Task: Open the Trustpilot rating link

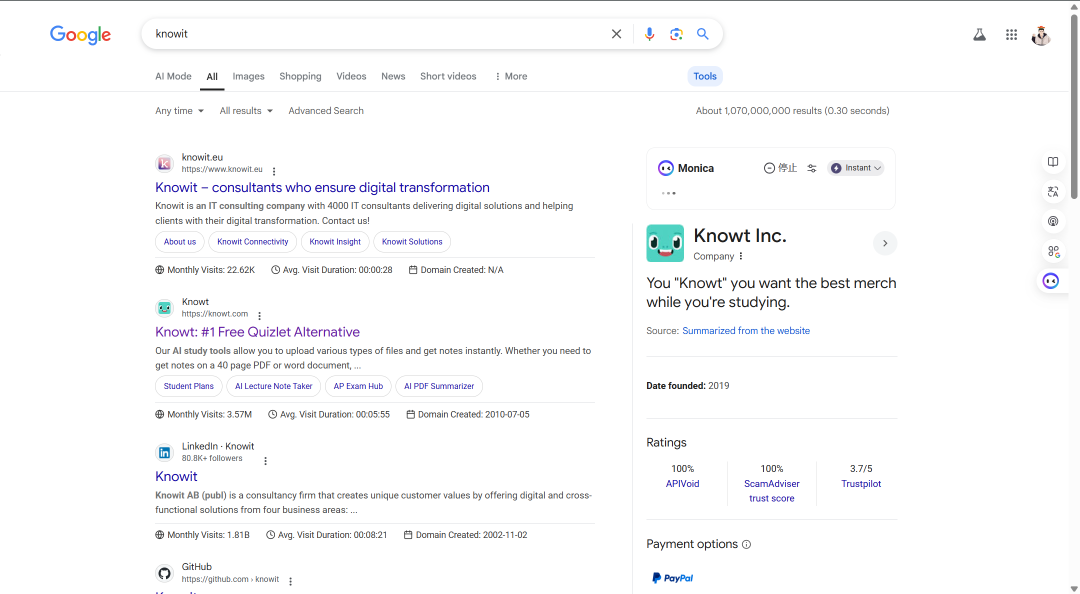Action: point(861,484)
